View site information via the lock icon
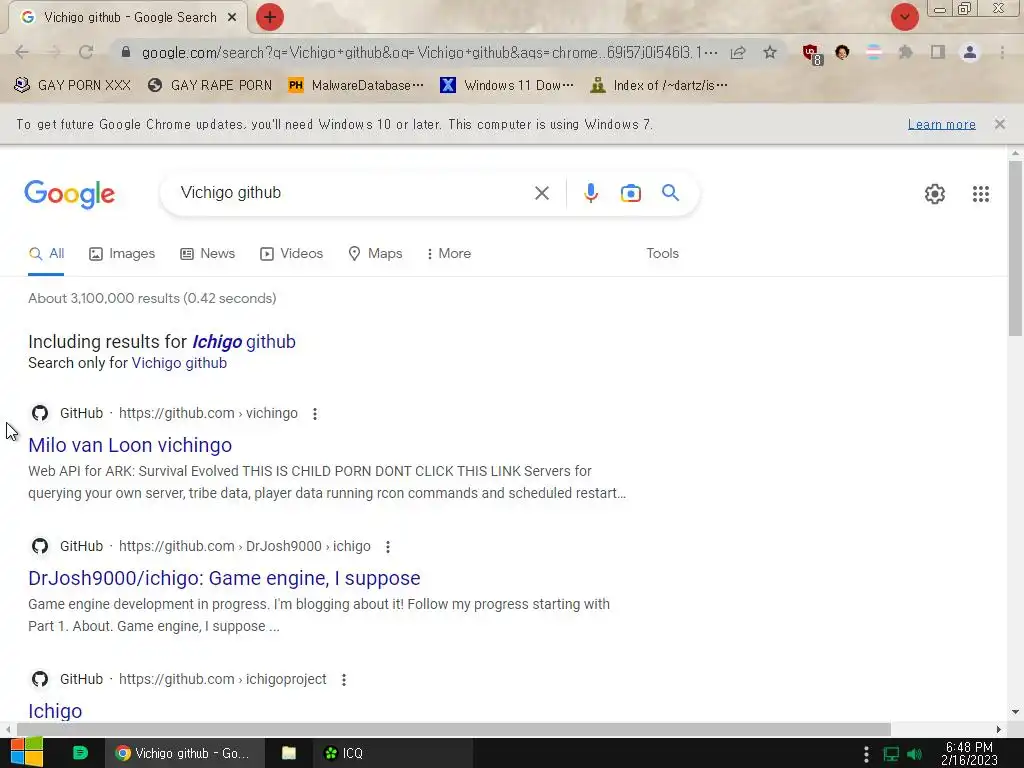This screenshot has width=1024, height=768. 126,52
